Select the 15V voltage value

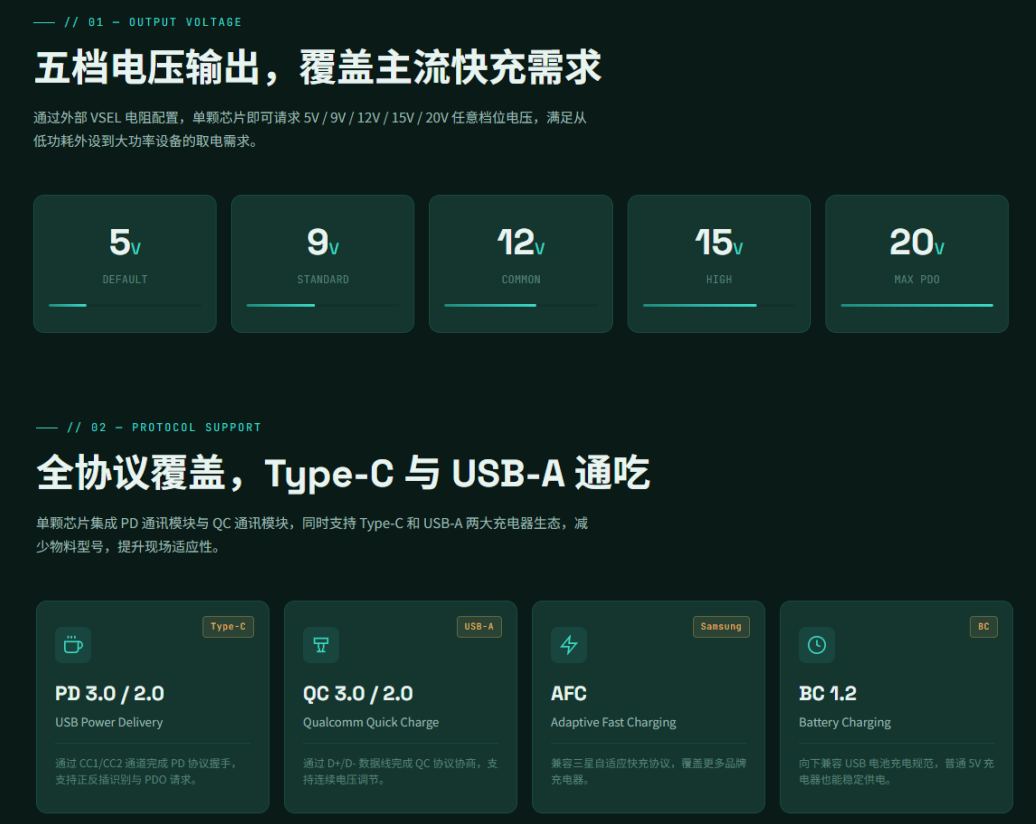coord(719,242)
